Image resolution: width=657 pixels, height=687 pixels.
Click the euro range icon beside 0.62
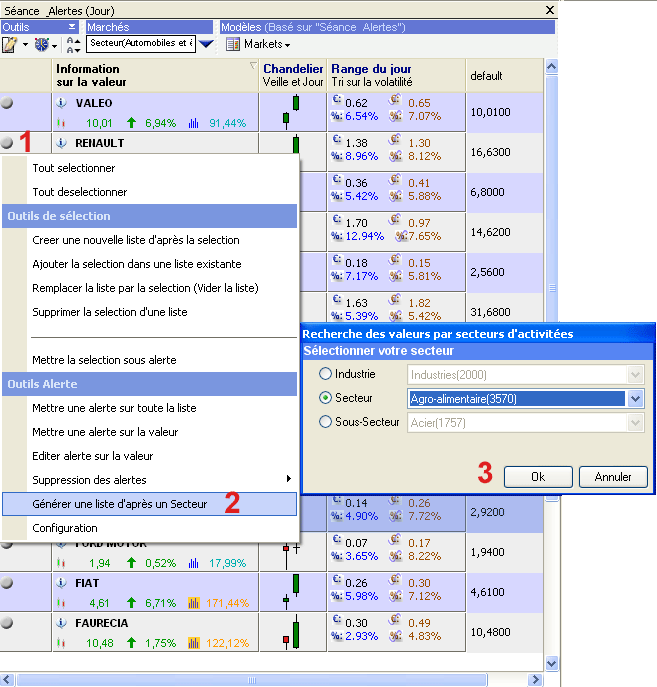pyautogui.click(x=336, y=99)
